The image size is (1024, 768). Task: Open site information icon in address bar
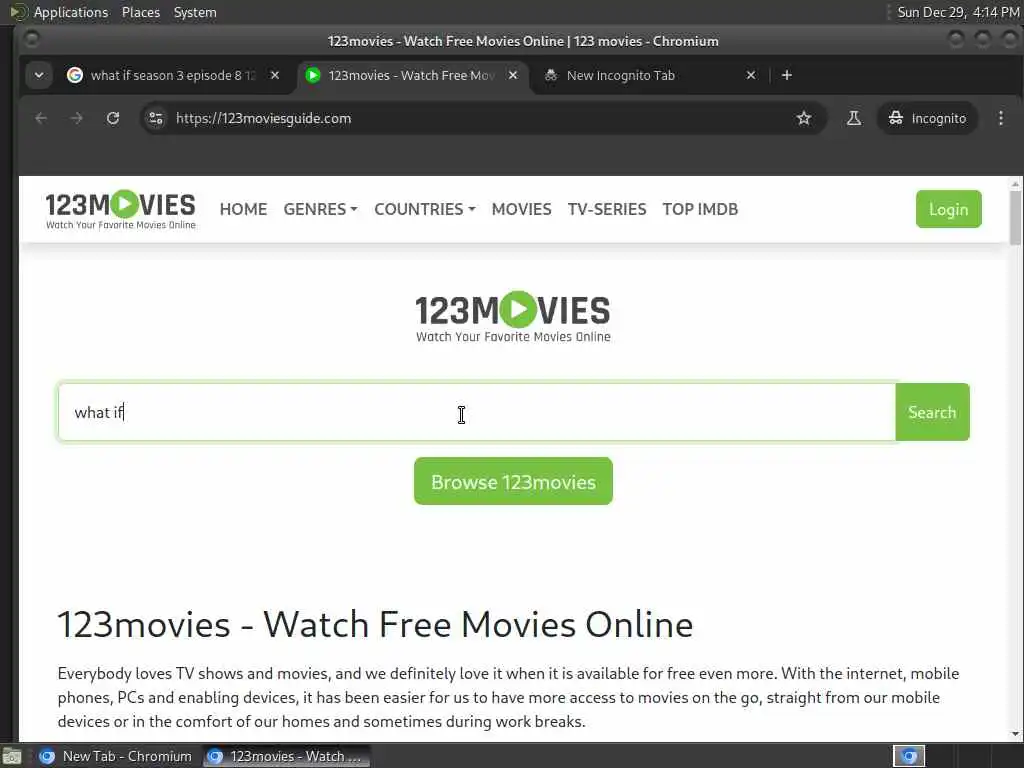[x=155, y=118]
